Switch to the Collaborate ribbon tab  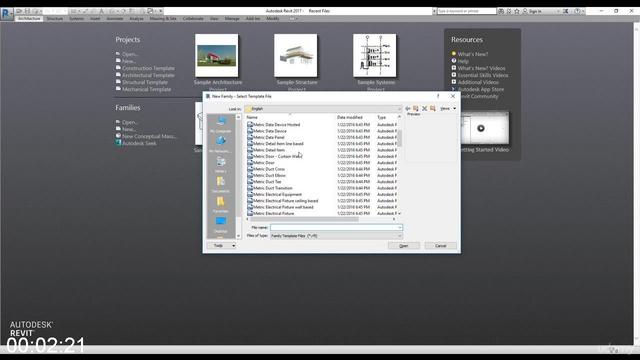pyautogui.click(x=193, y=19)
